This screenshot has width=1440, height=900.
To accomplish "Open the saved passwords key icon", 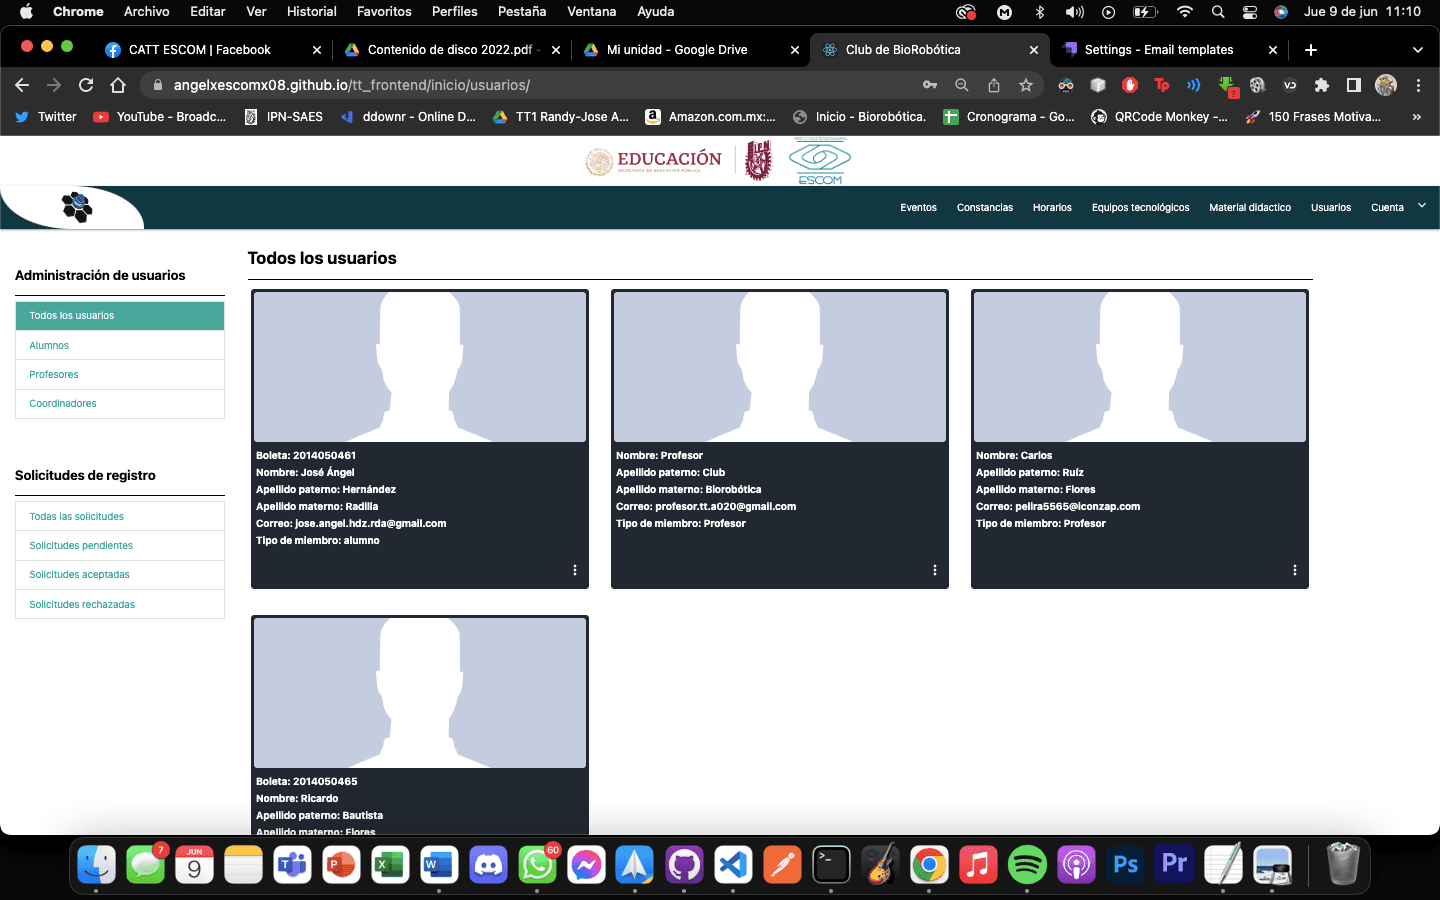I will pos(930,85).
